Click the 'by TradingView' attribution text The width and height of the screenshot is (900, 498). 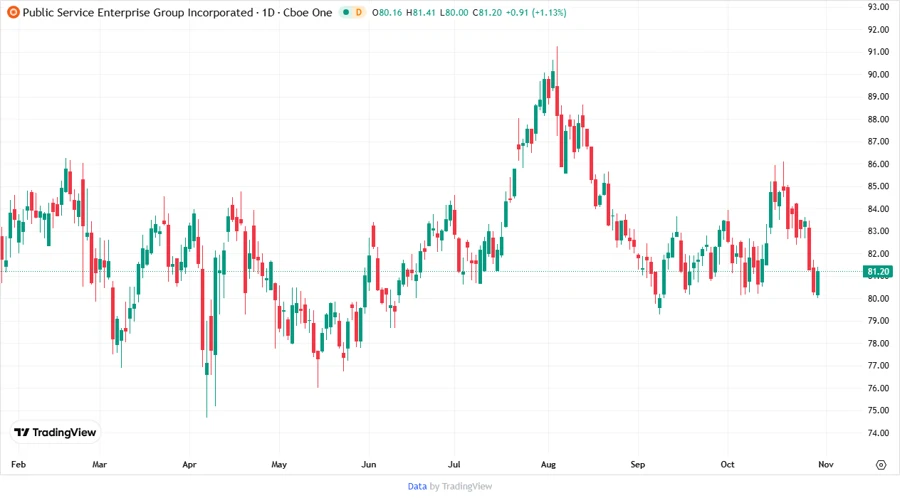pyautogui.click(x=461, y=486)
